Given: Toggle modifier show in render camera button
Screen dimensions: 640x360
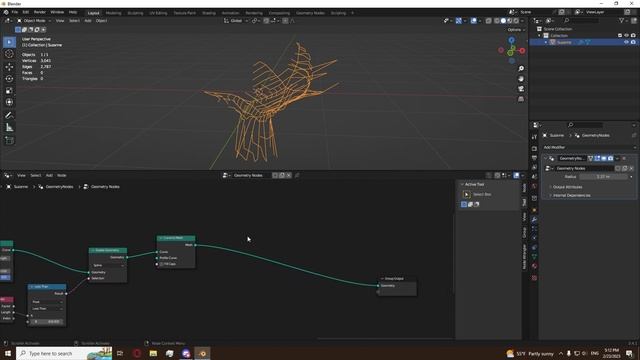Looking at the screenshot, I should pos(610,158).
